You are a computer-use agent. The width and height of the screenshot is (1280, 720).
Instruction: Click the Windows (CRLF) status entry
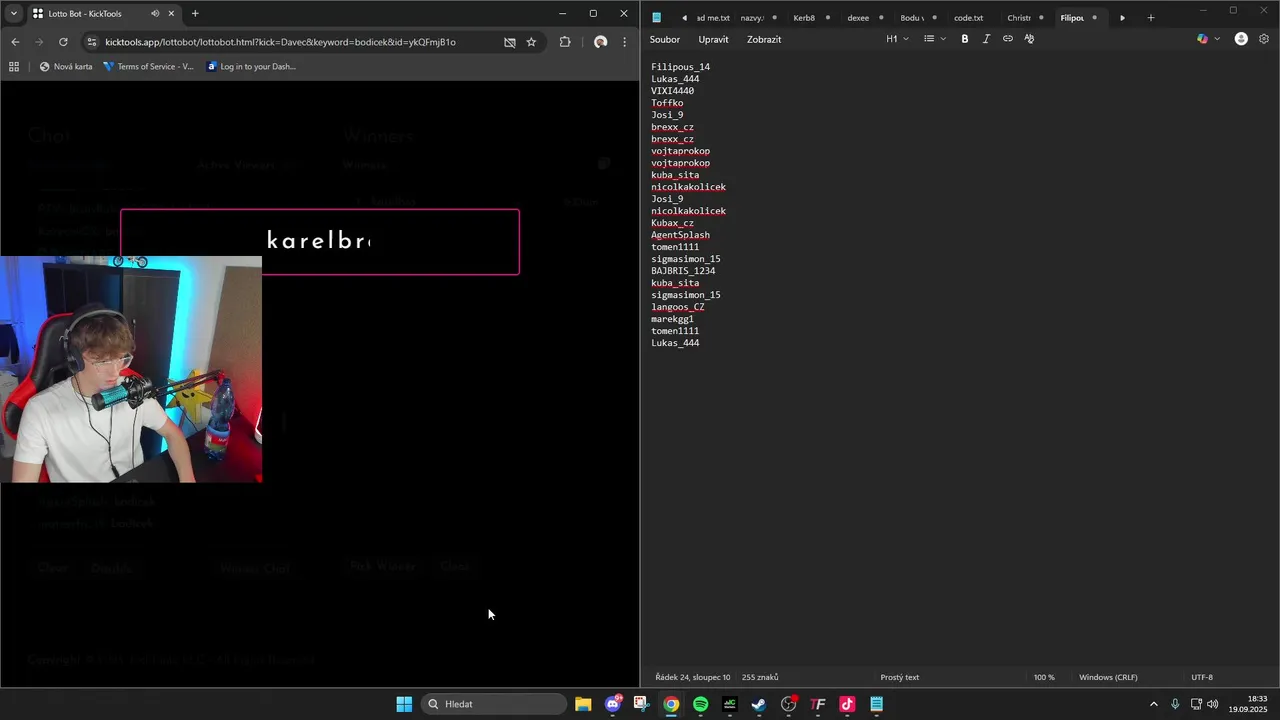coord(1108,677)
